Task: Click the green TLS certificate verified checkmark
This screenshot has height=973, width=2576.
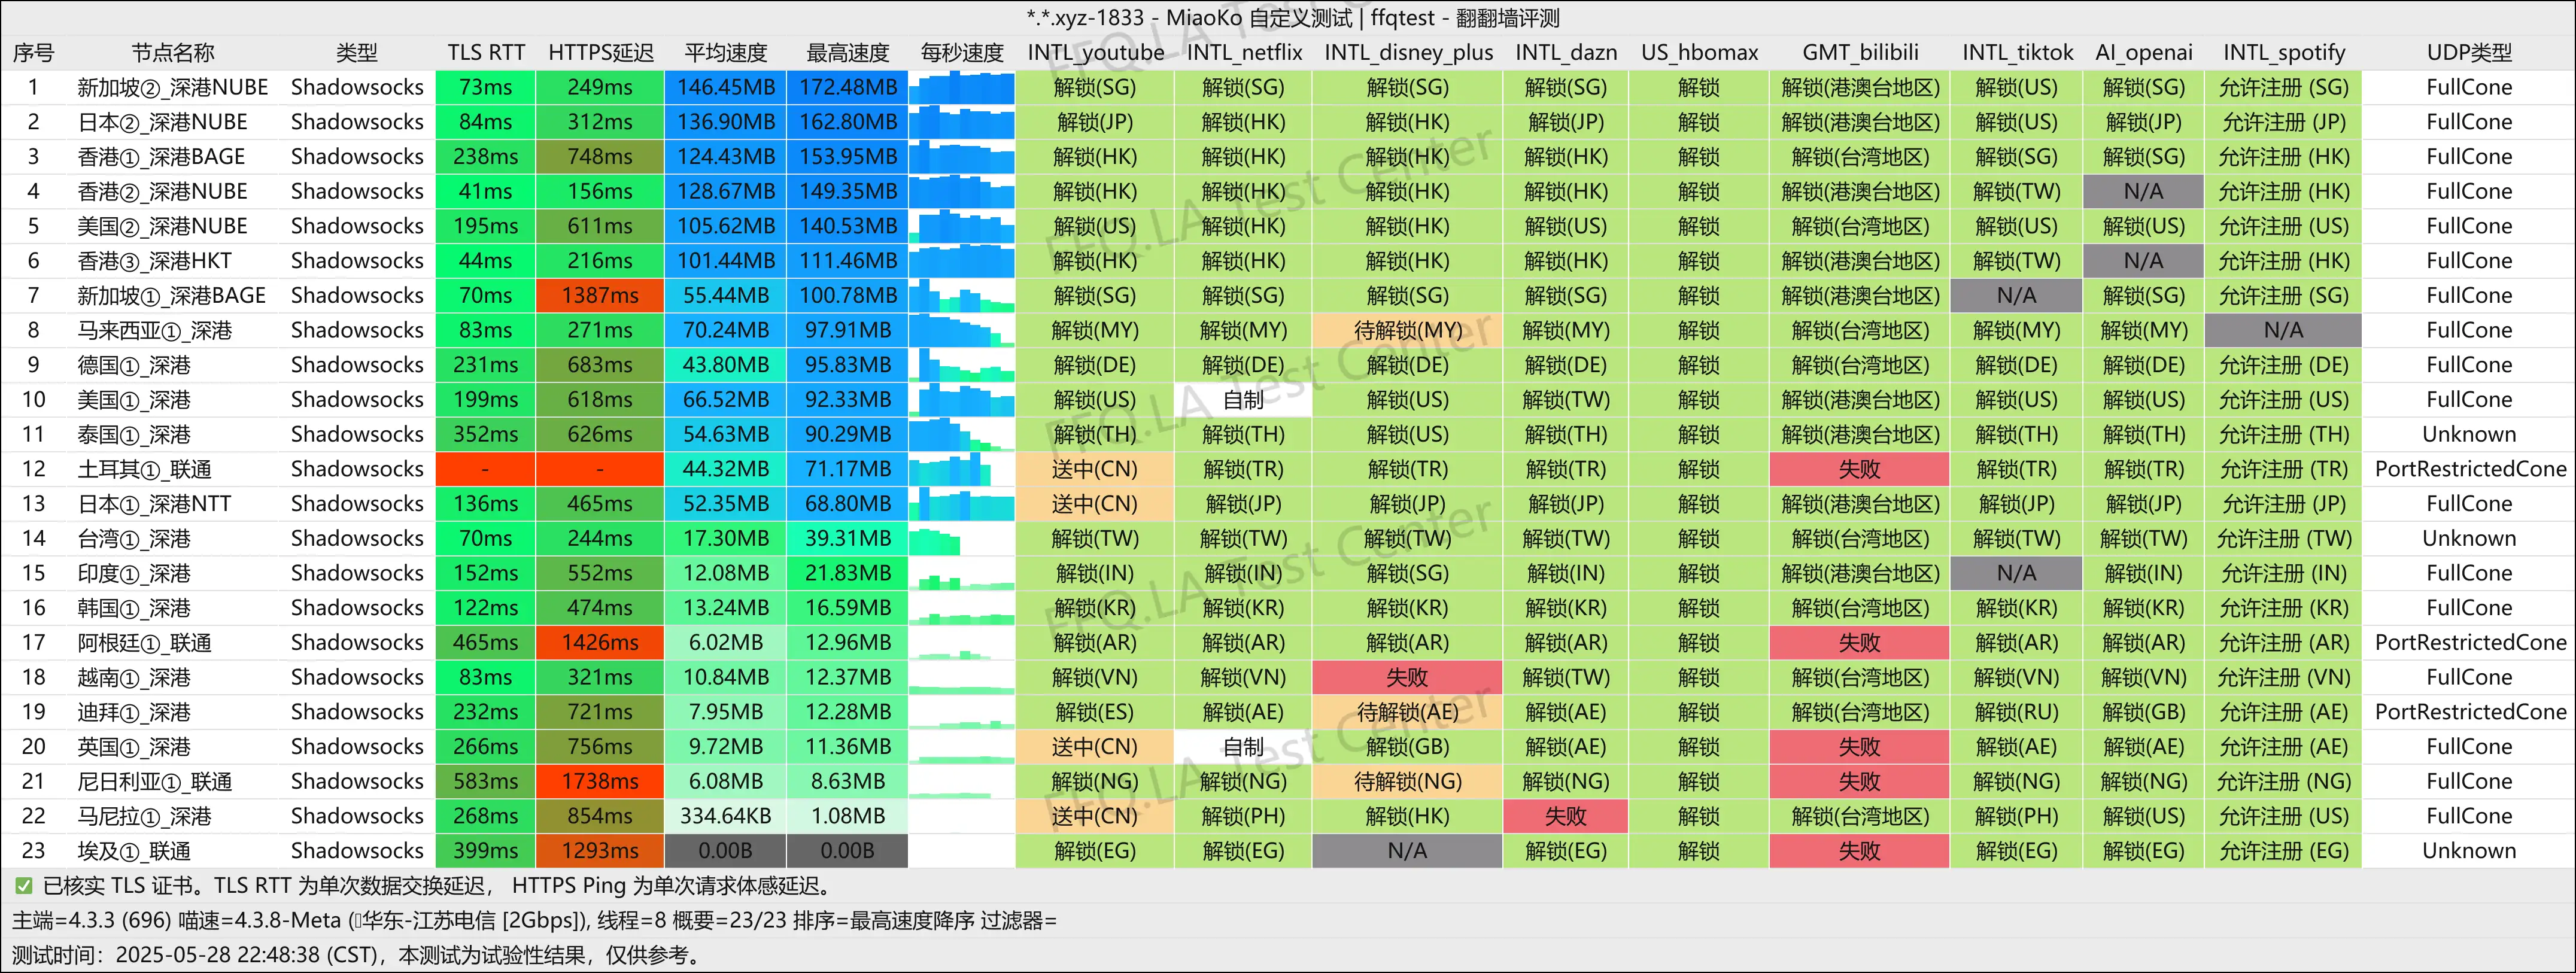Action: point(23,886)
